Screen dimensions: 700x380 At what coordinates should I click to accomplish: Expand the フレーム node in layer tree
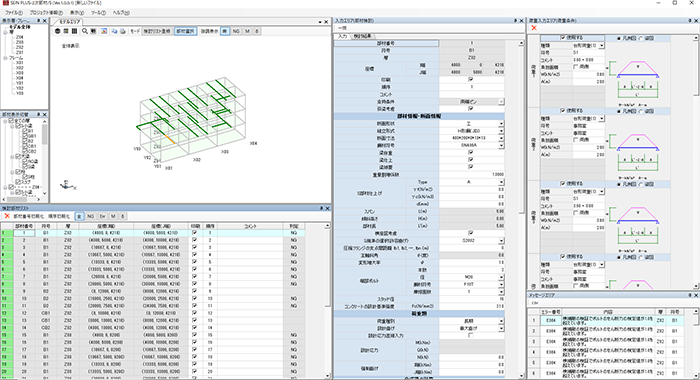(x=5, y=58)
